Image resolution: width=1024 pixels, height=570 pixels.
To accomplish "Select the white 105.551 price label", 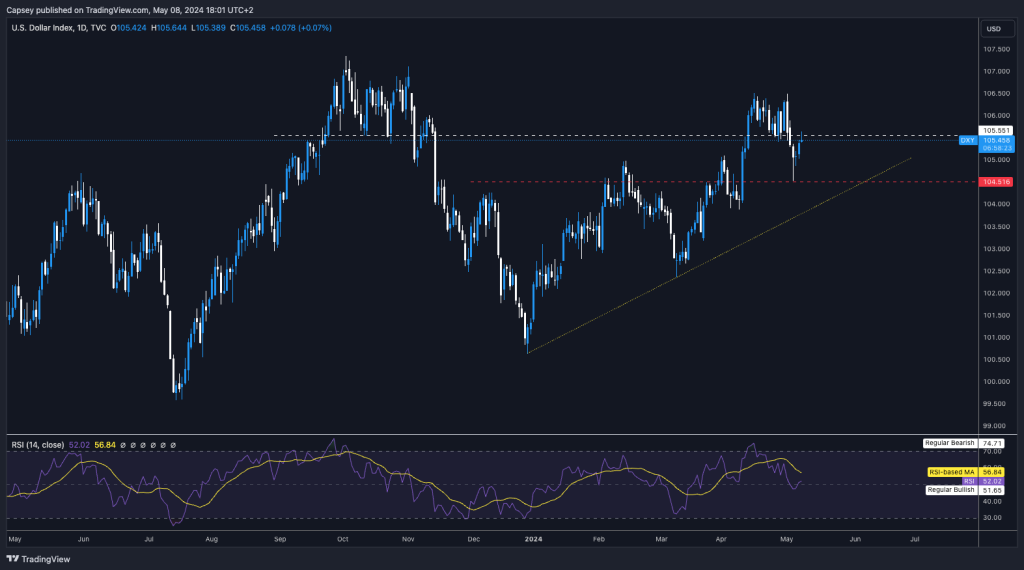I will tap(999, 130).
